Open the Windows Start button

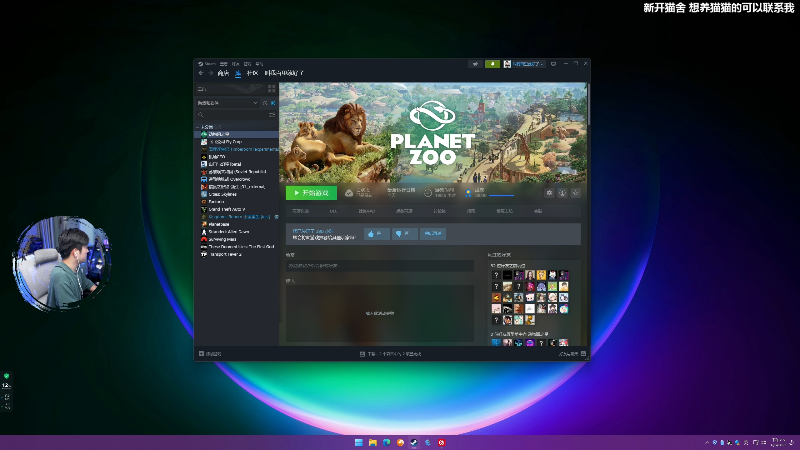click(359, 442)
